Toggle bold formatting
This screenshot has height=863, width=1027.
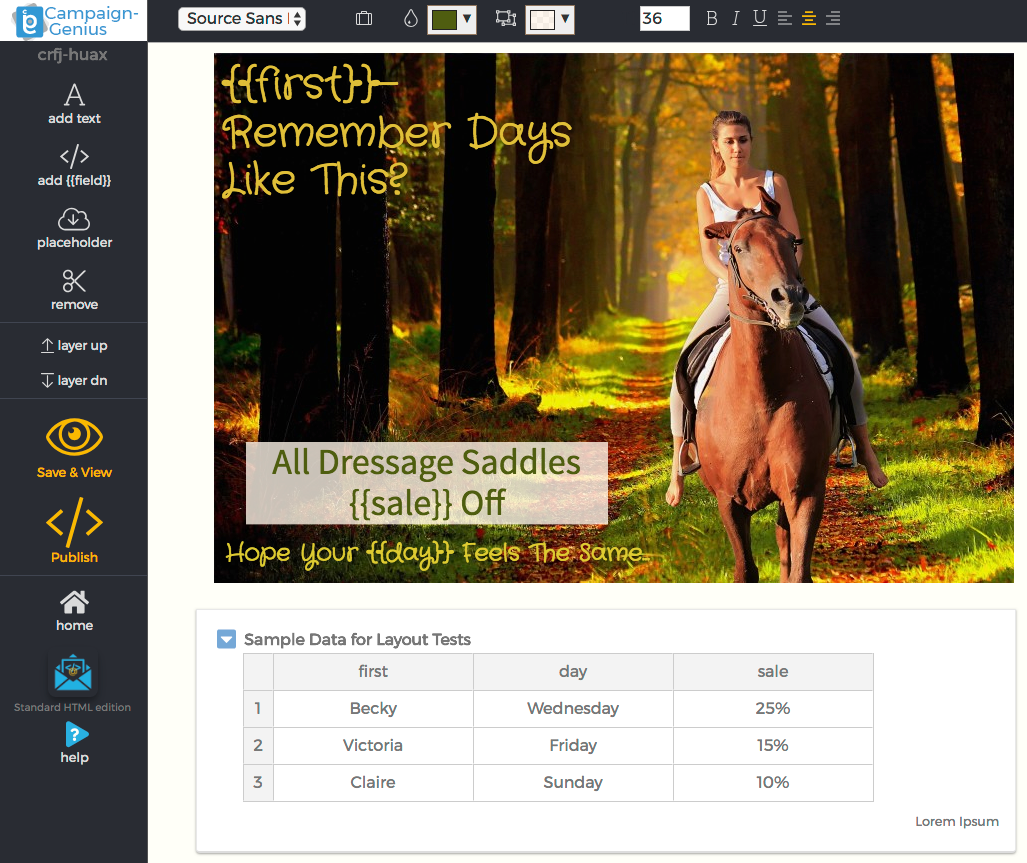[712, 18]
